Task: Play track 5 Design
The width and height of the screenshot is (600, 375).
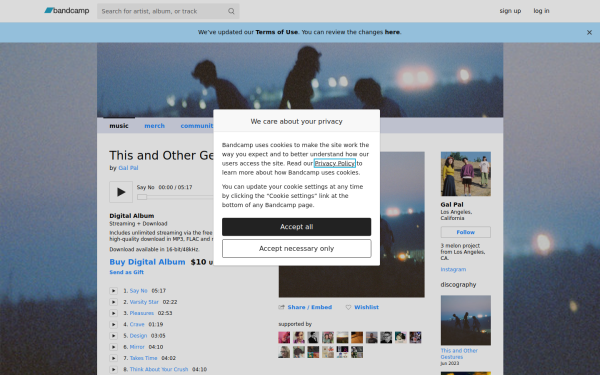Action: pyautogui.click(x=114, y=336)
